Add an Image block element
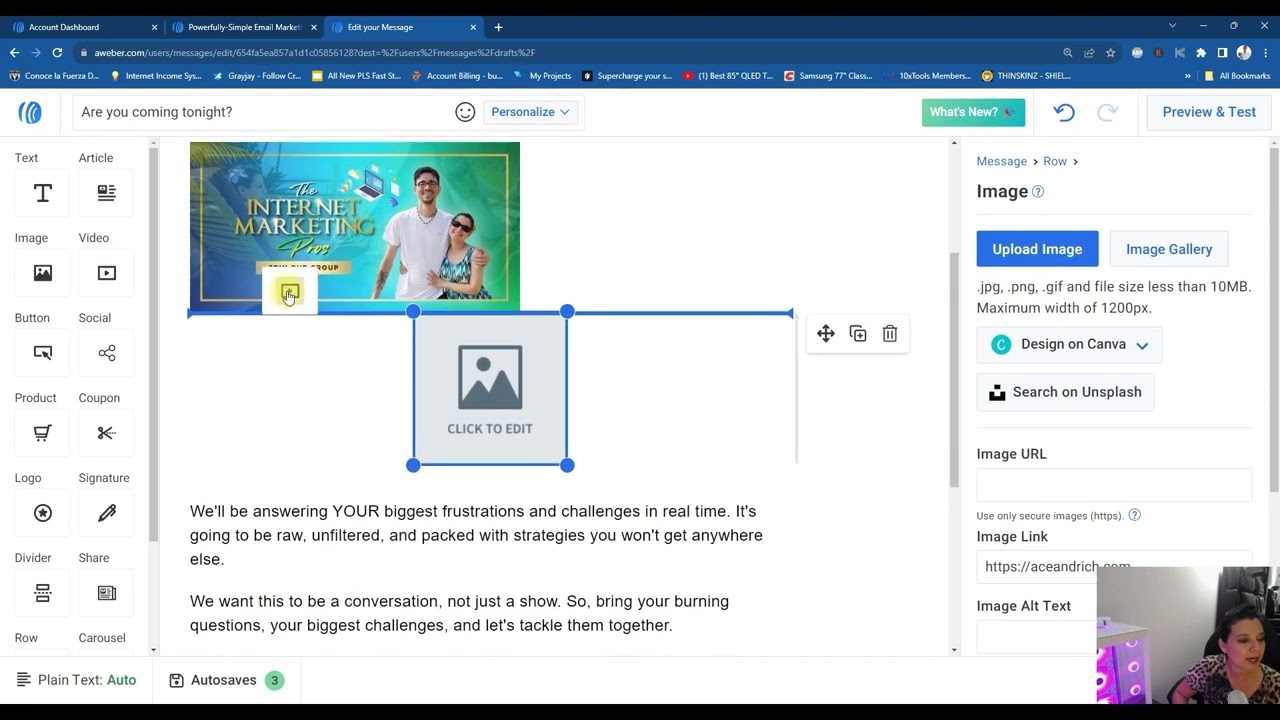This screenshot has width=1280, height=720. 42,273
